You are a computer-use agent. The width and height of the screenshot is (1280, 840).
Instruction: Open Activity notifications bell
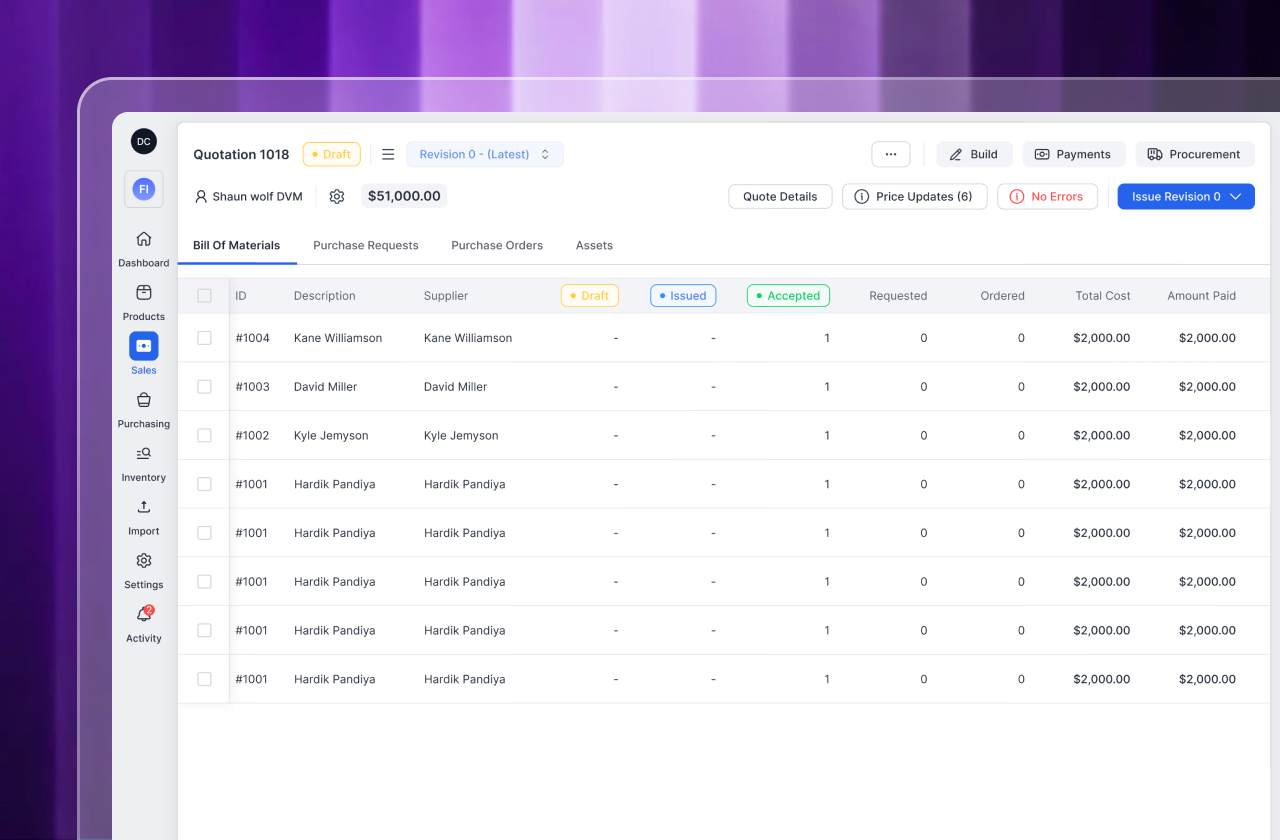(144, 615)
